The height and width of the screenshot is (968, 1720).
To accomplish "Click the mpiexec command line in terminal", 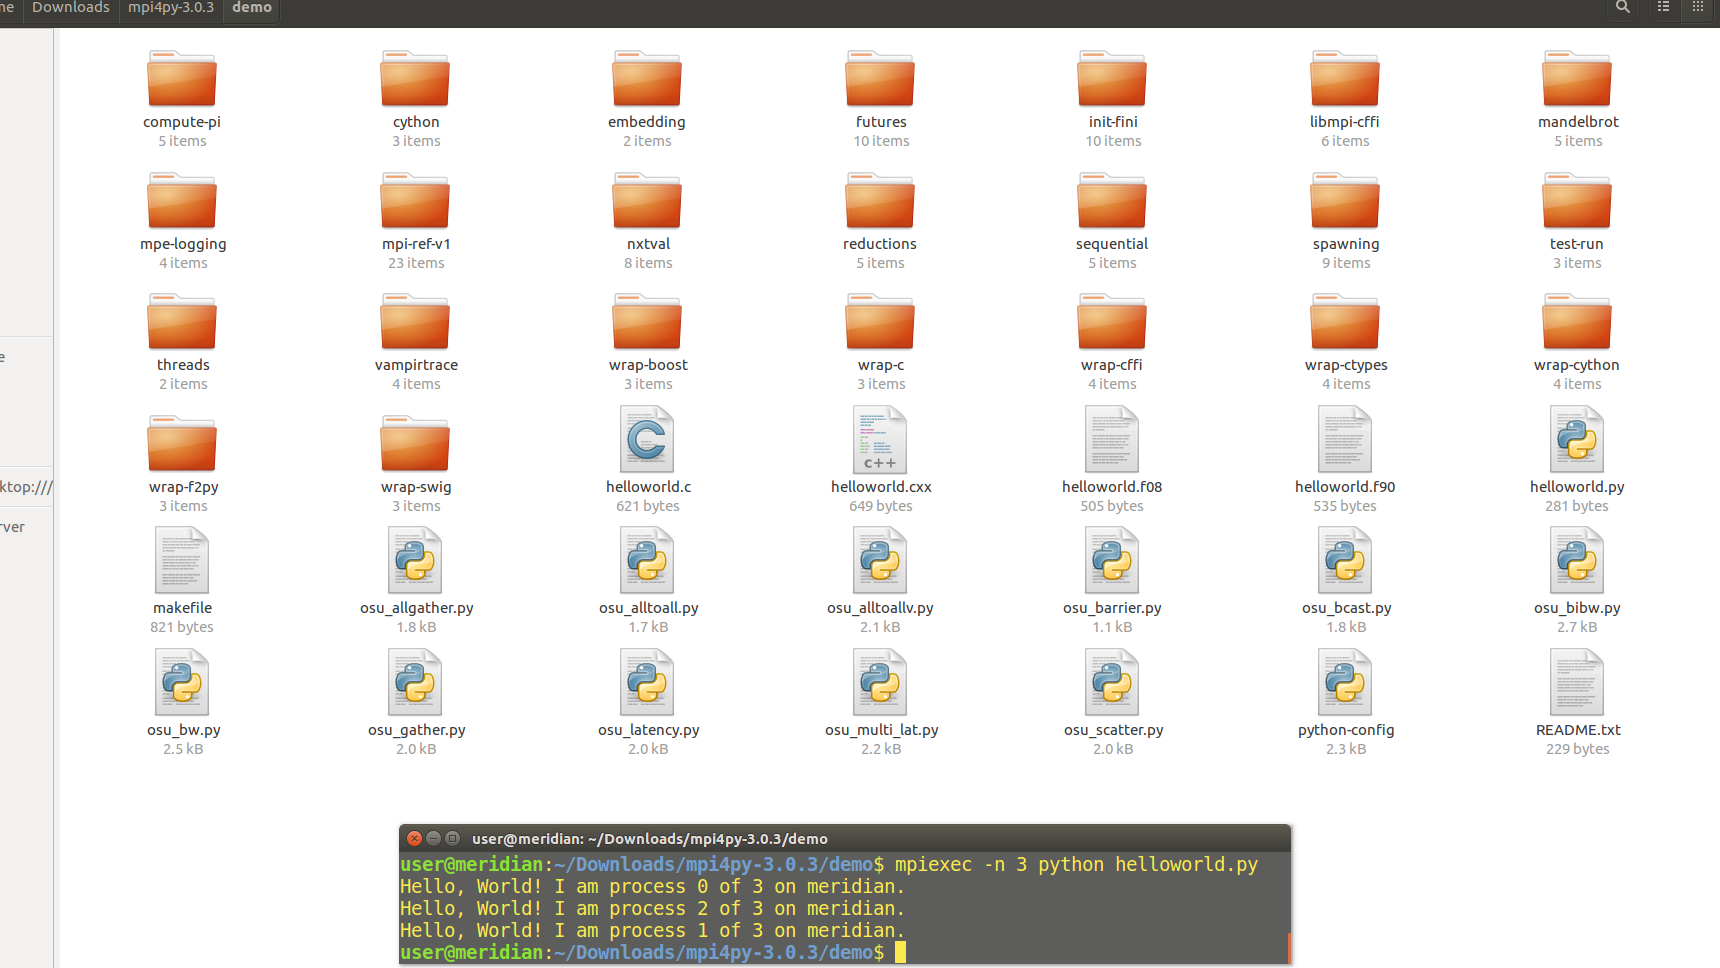I will [829, 864].
